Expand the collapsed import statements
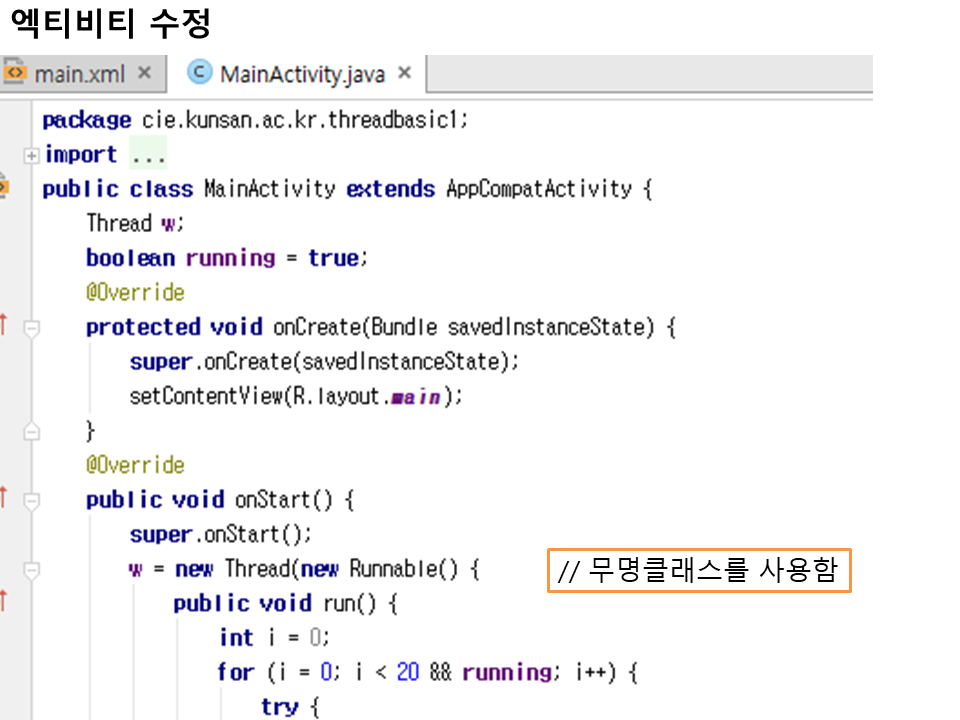960x720 pixels. [x=32, y=155]
